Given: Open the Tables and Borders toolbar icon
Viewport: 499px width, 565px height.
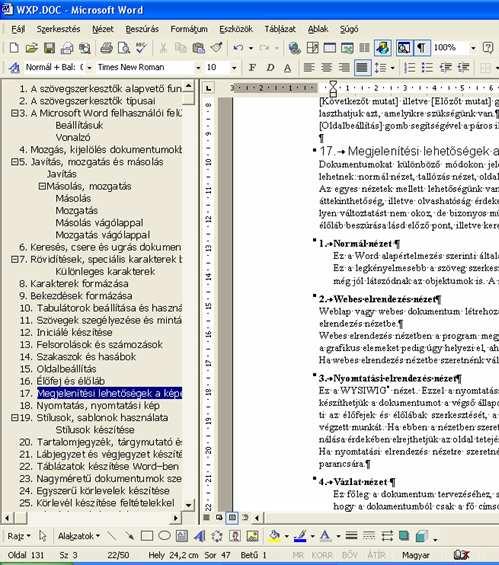Looking at the screenshot, I should click(x=312, y=48).
